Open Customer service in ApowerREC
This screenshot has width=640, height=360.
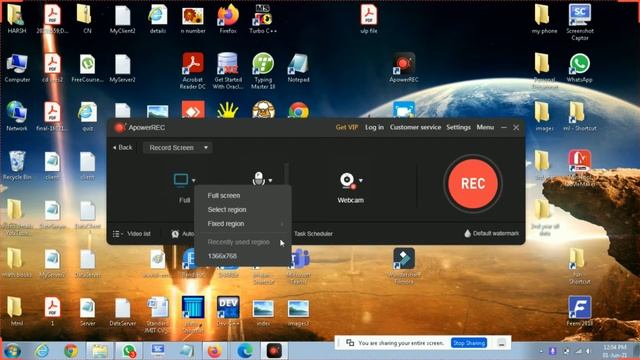[x=415, y=127]
